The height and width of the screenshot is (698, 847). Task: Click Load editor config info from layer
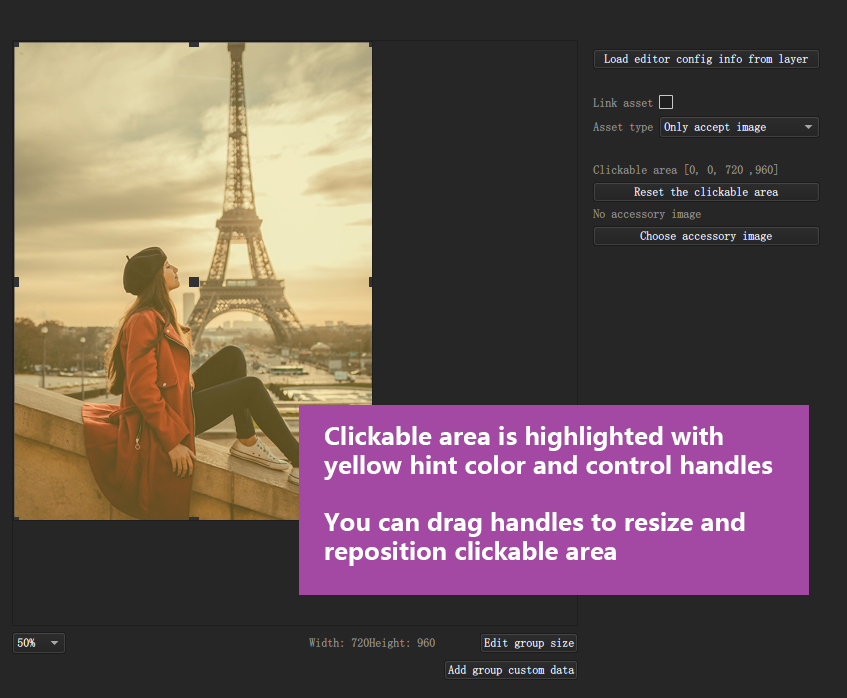[706, 59]
